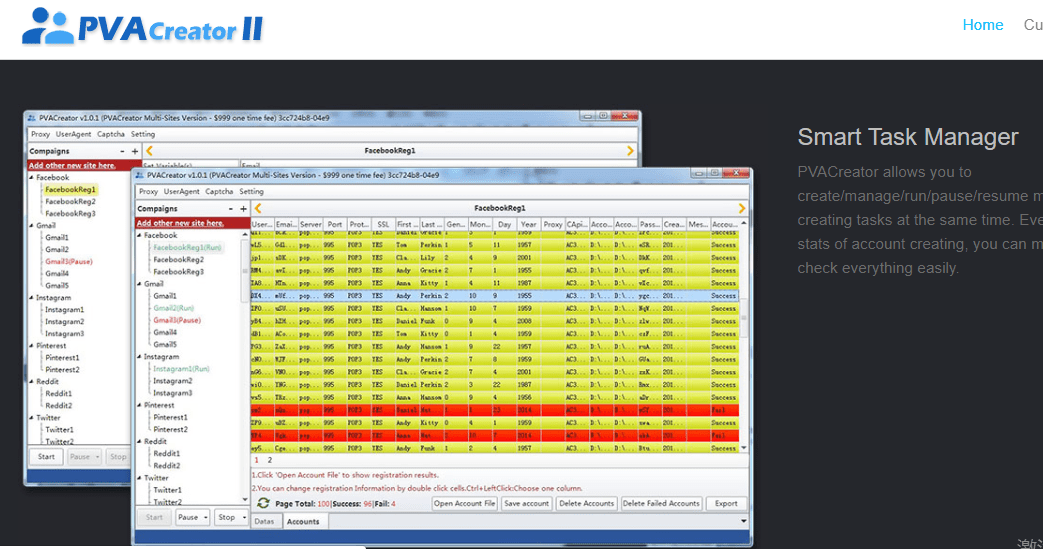Select the blue highlighted Andy Perkin row

pos(494,295)
